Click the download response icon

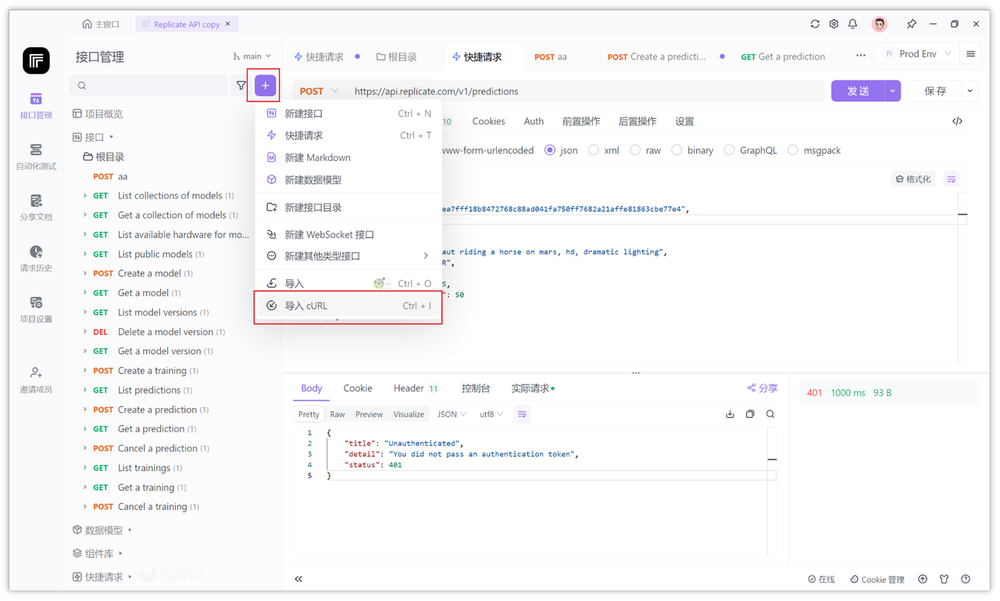(728, 413)
